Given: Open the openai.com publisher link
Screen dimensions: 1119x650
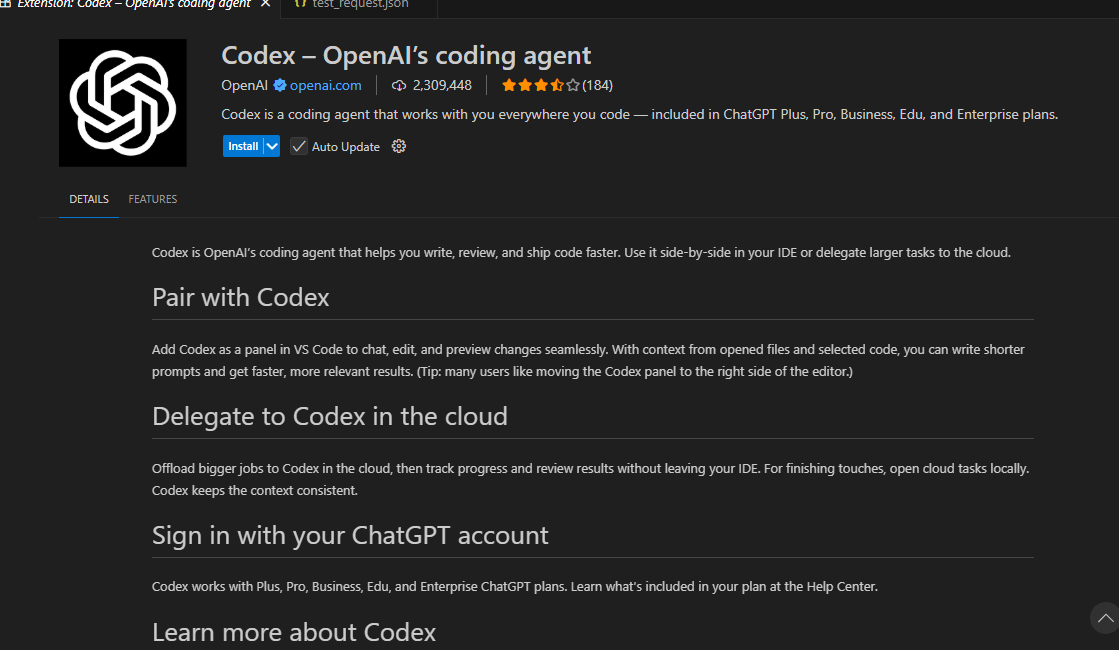Looking at the screenshot, I should coord(325,85).
